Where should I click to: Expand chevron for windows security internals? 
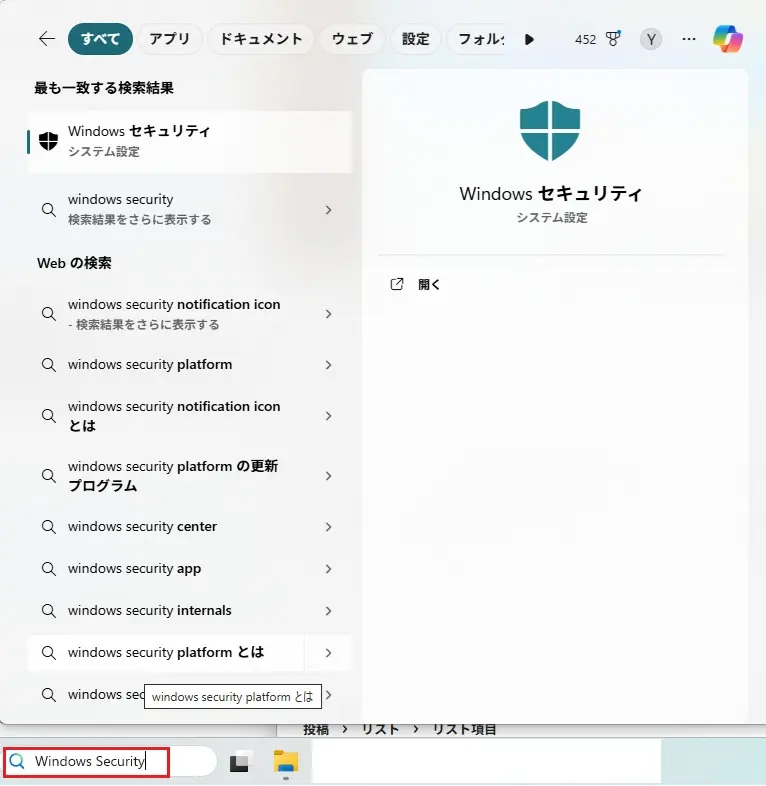coord(328,611)
